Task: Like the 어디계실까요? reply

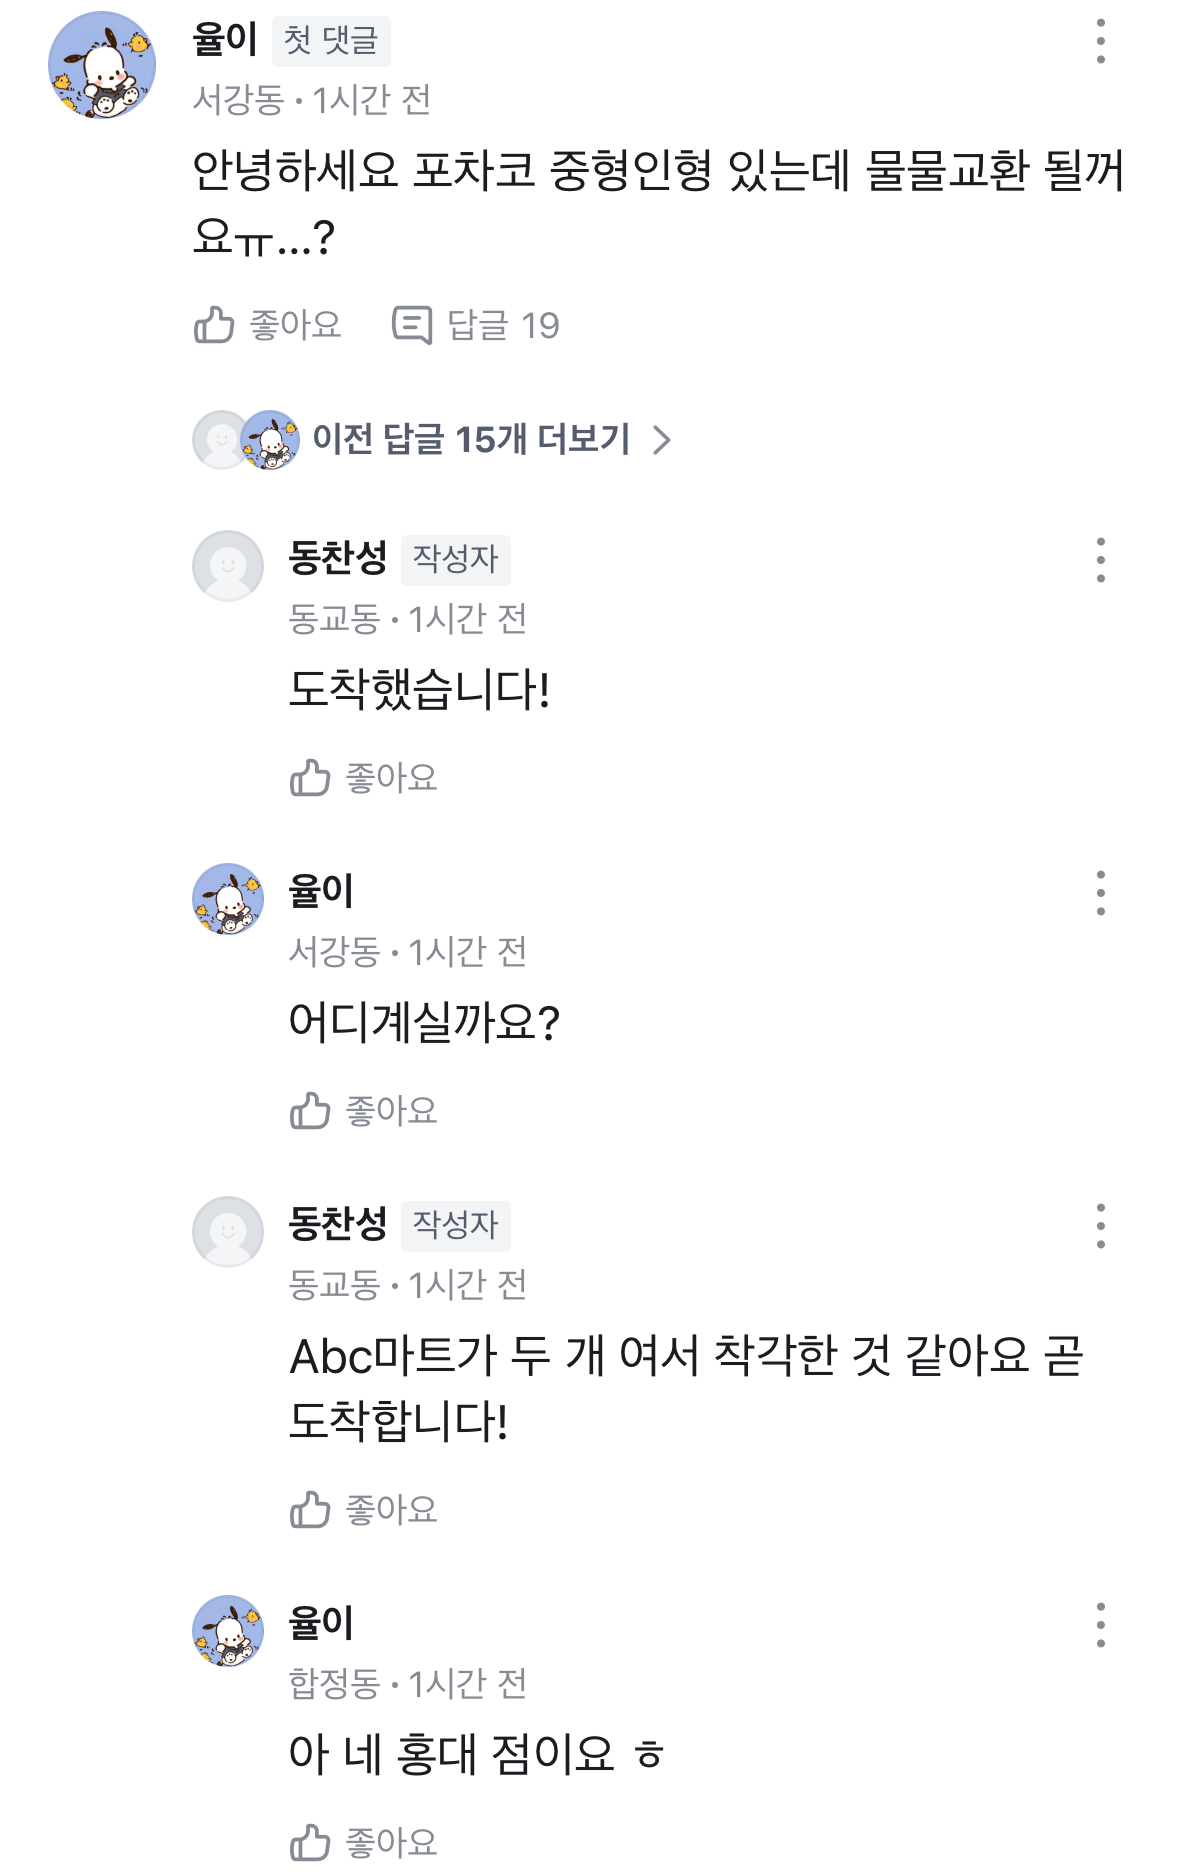Action: [363, 1110]
